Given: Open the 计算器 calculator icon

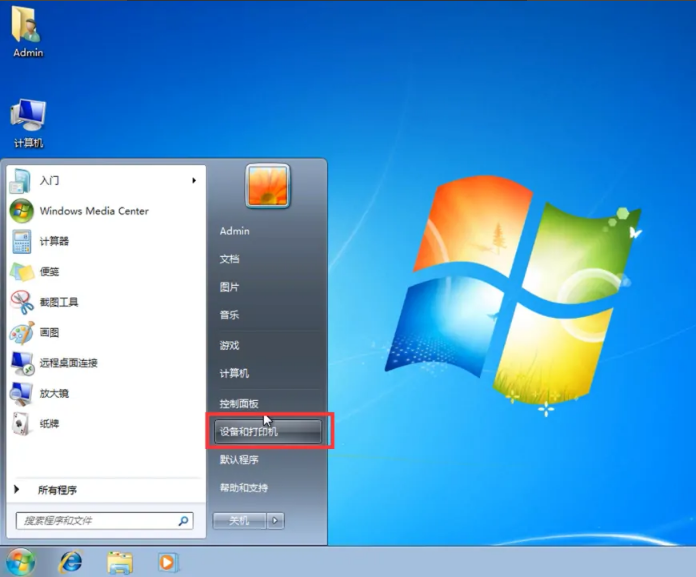Looking at the screenshot, I should [21, 241].
